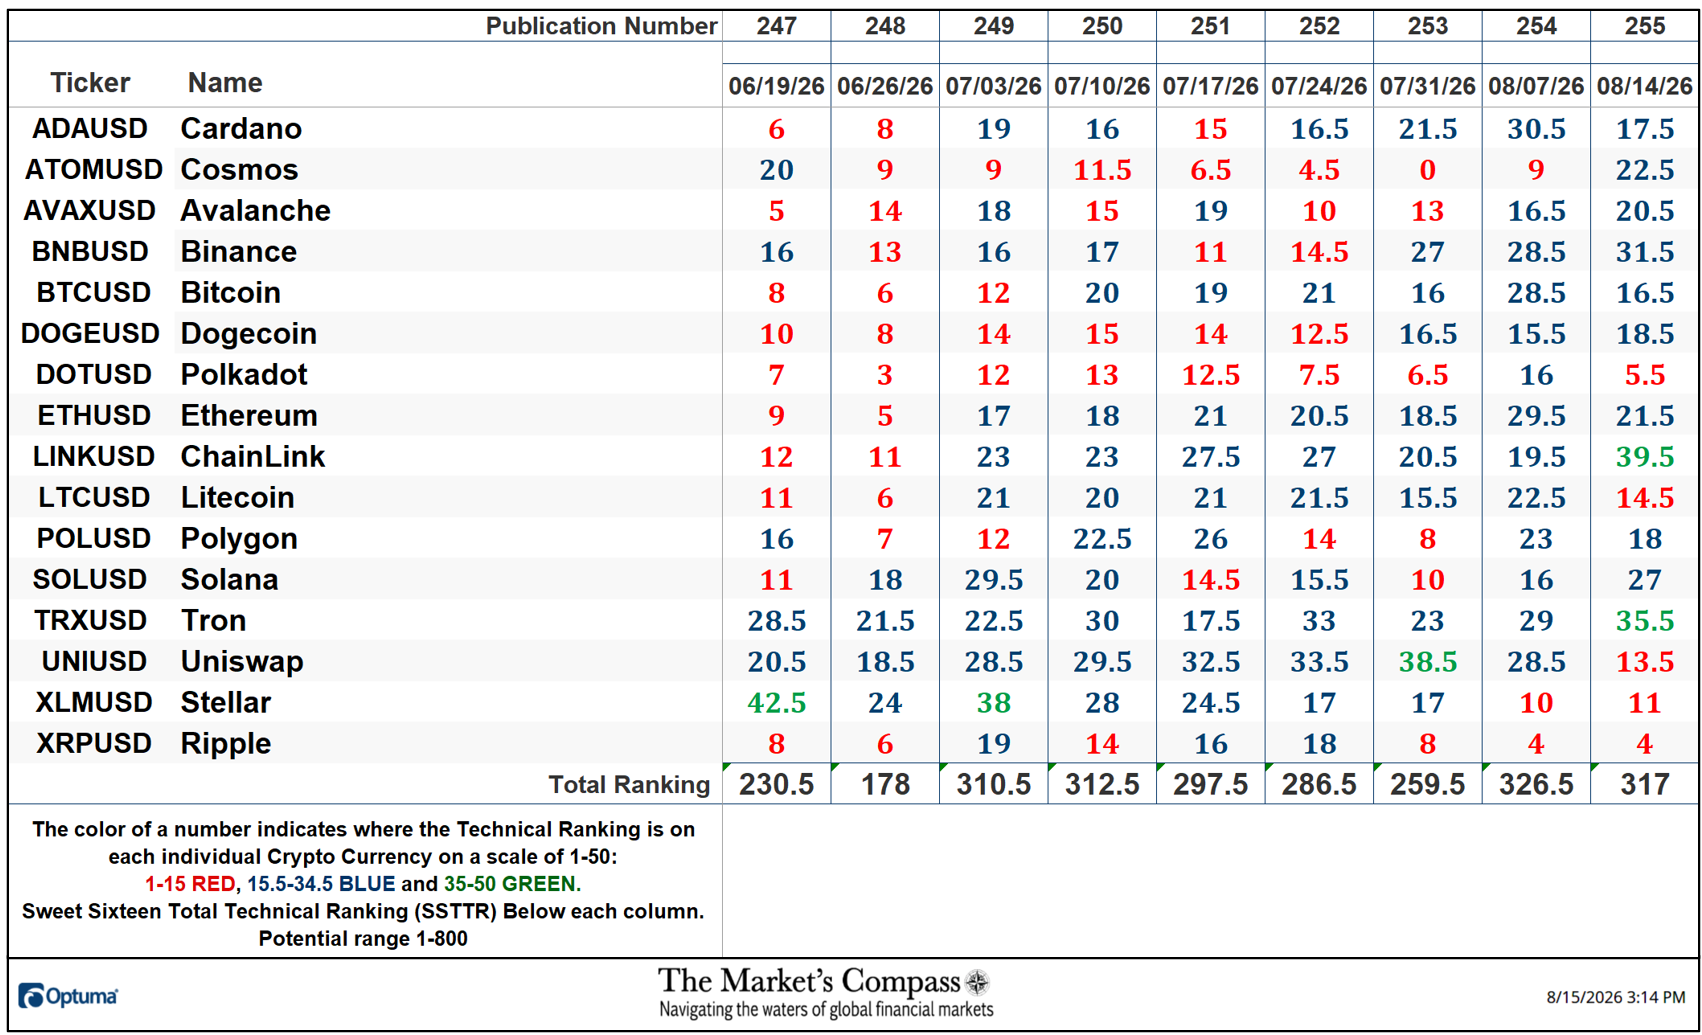Select the ATOMUSD ticker
Viewport: 1702px width, 1035px height.
pyautogui.click(x=94, y=170)
